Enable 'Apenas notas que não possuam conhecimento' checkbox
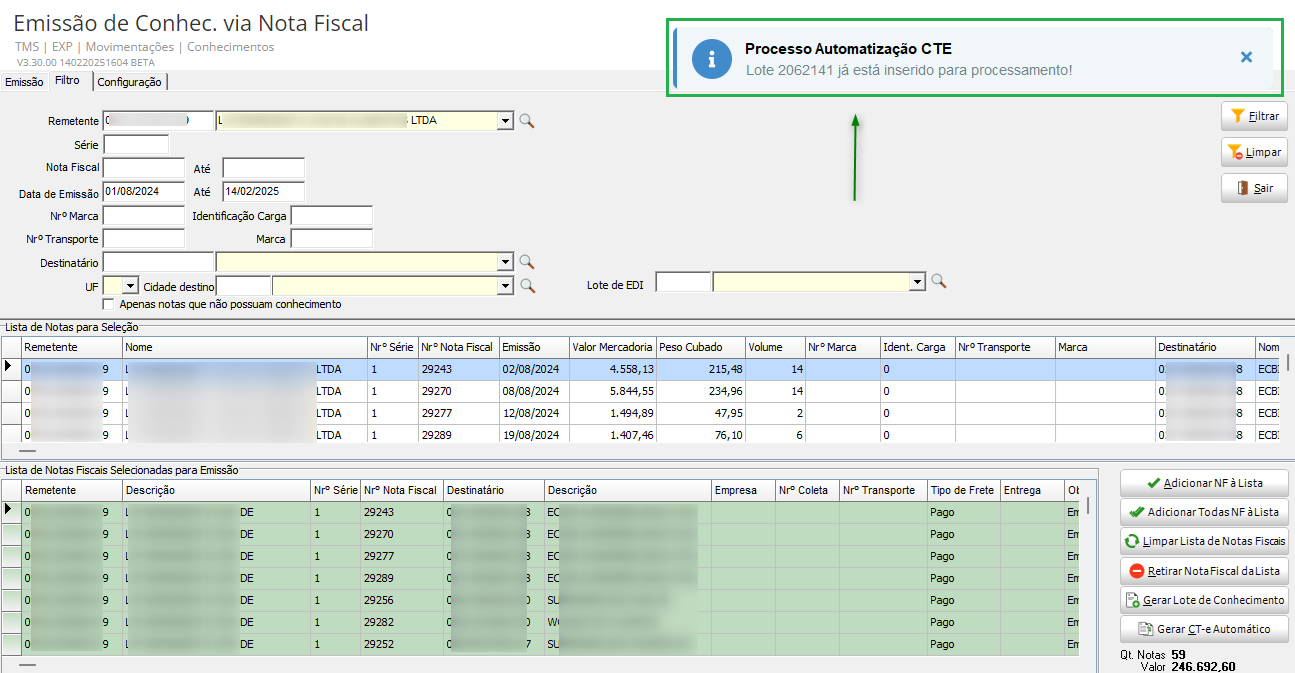The height and width of the screenshot is (673, 1295). [x=109, y=304]
